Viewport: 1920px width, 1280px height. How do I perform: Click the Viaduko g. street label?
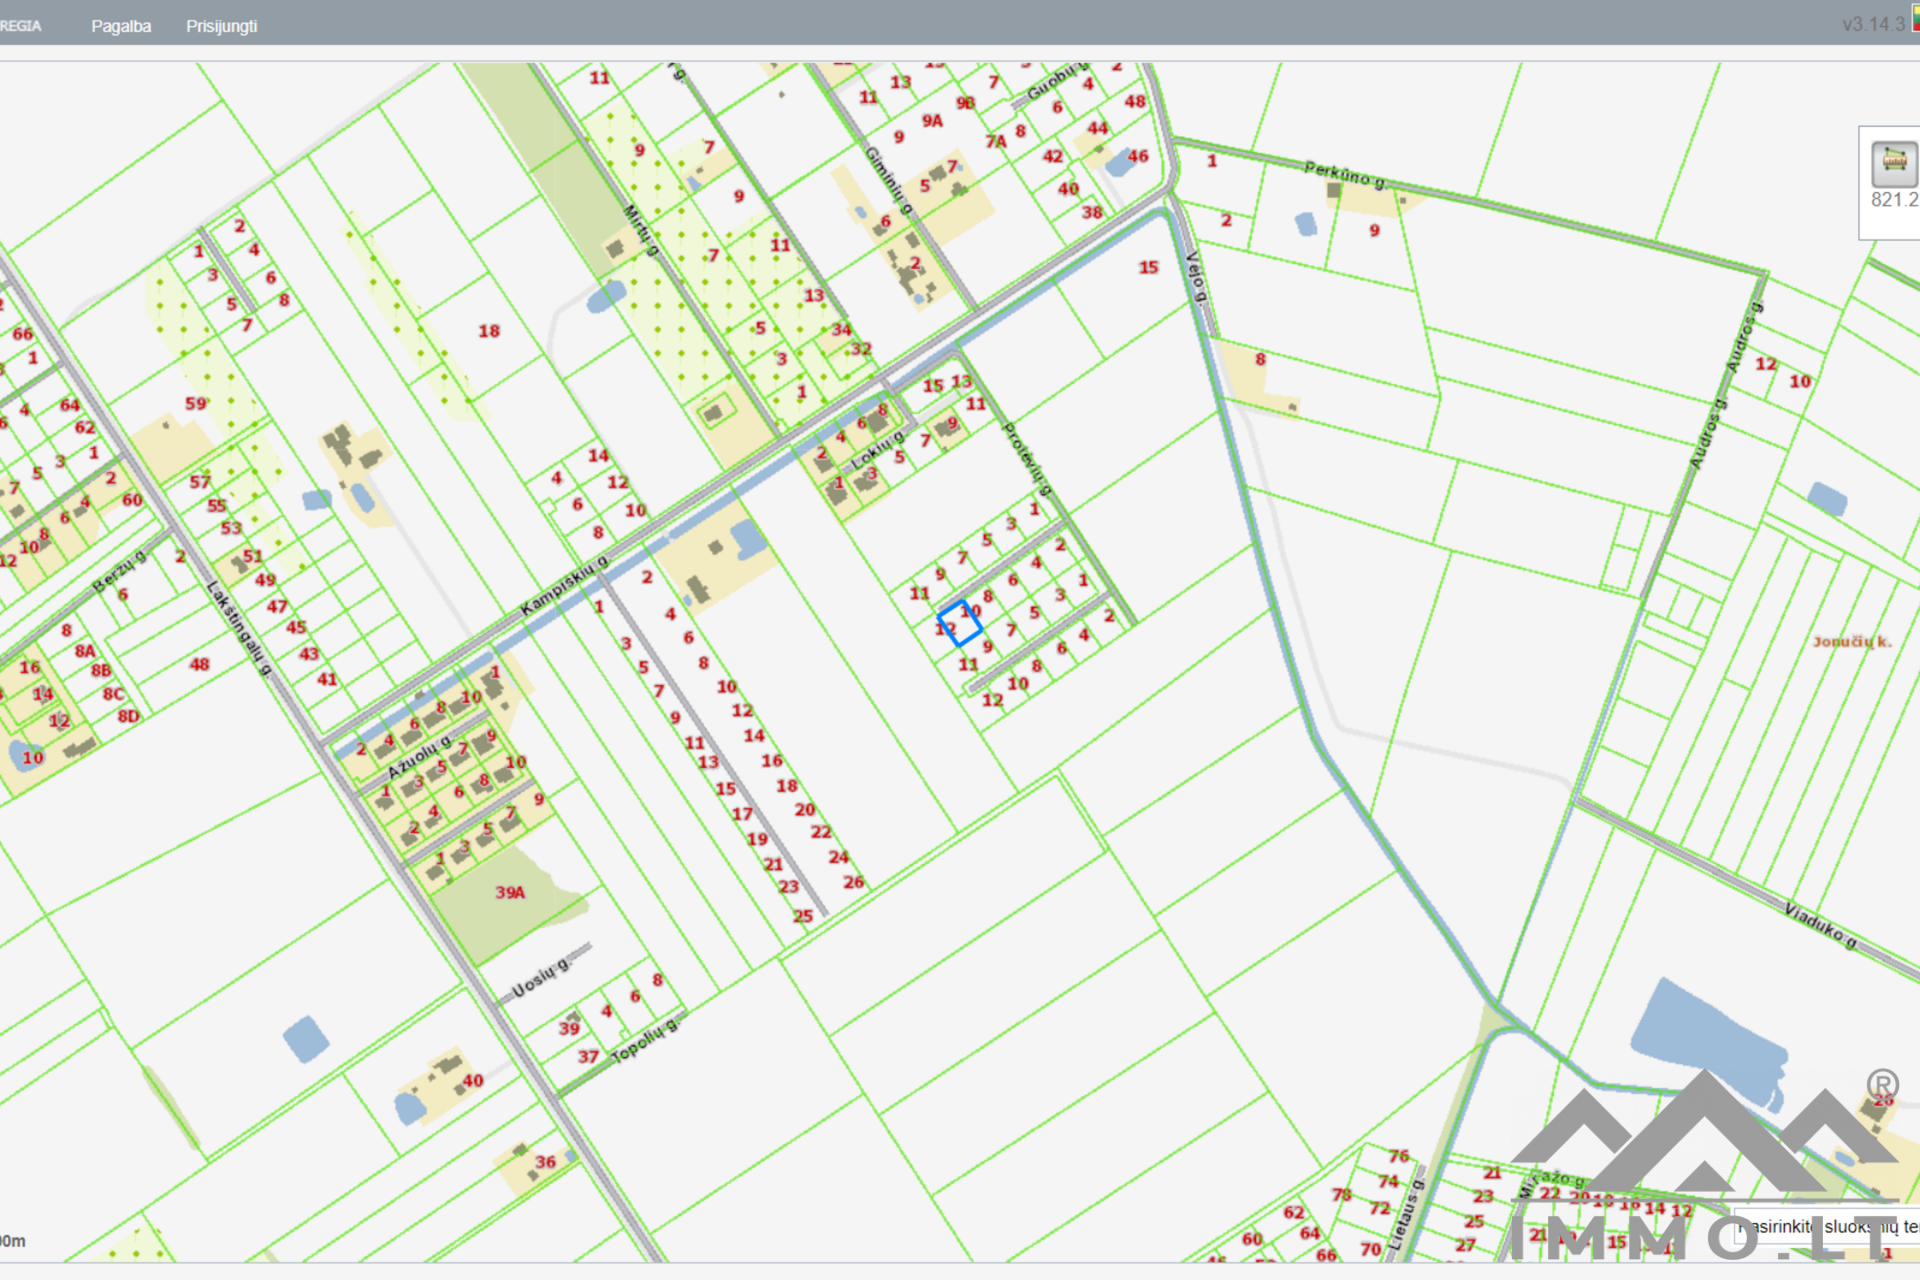1820,925
